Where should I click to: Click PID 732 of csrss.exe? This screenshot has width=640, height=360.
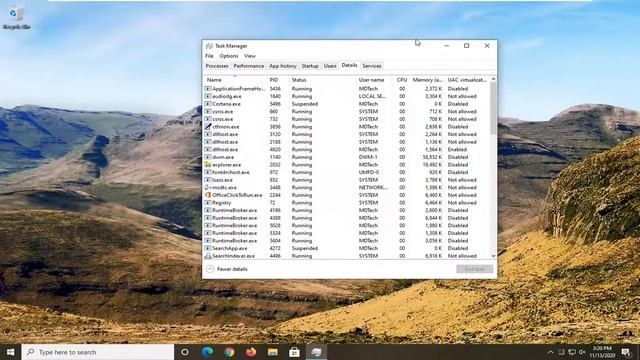[274, 119]
